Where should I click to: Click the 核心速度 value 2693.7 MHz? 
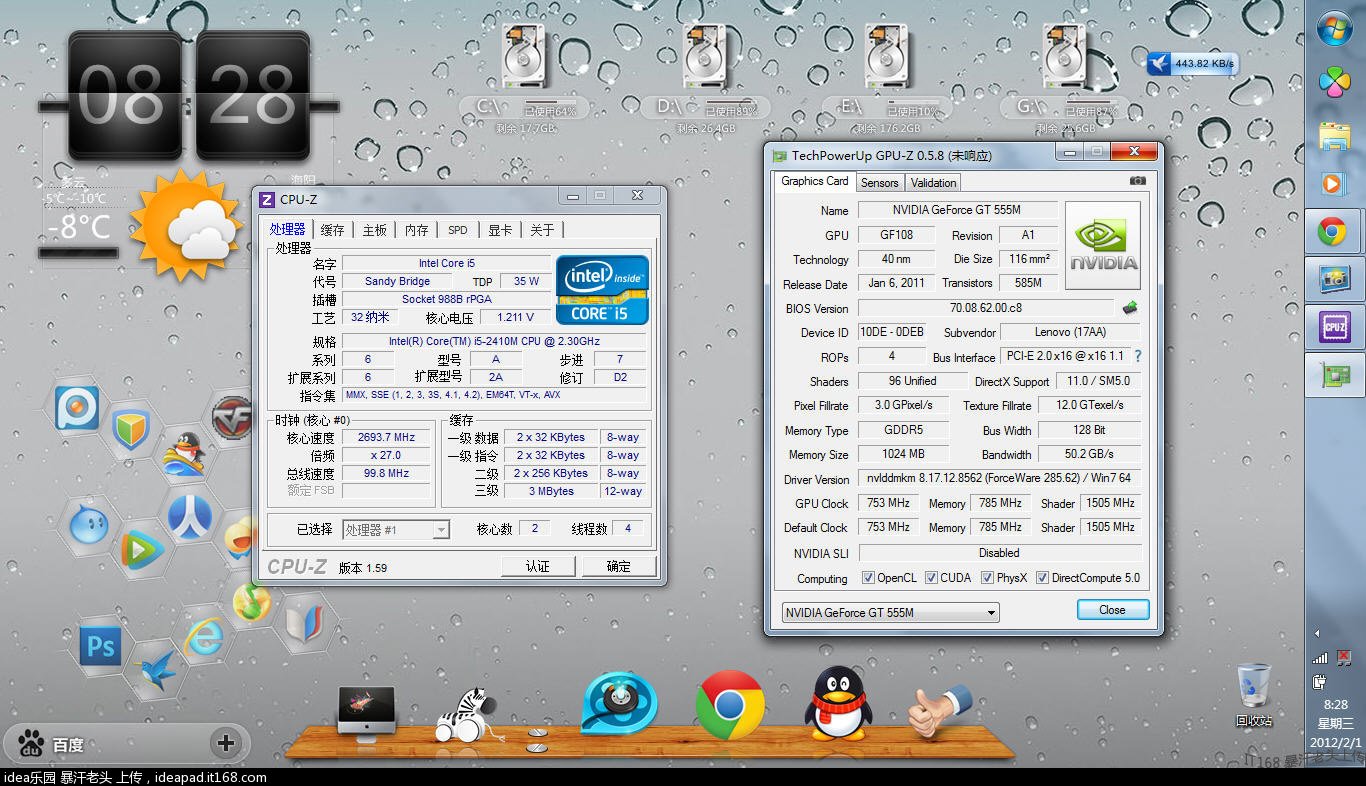tap(386, 437)
